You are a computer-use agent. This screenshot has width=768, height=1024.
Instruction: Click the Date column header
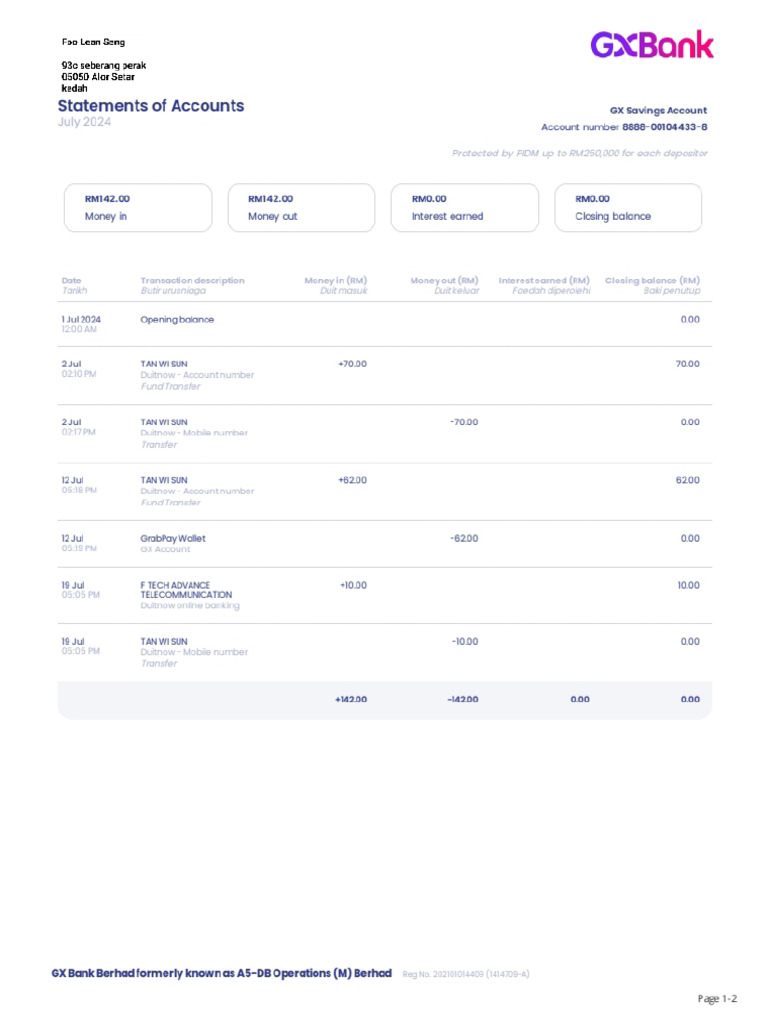pyautogui.click(x=71, y=281)
